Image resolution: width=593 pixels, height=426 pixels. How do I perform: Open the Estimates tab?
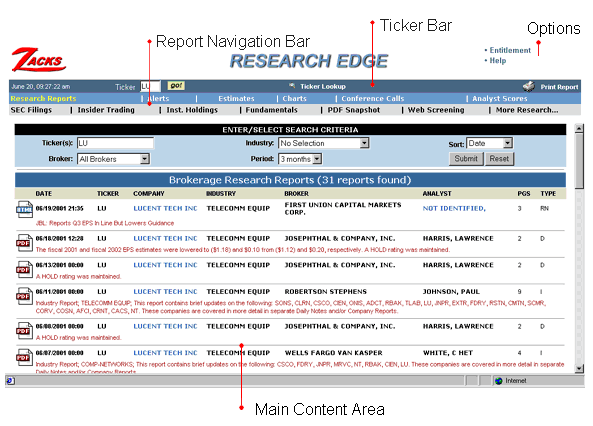(x=236, y=98)
